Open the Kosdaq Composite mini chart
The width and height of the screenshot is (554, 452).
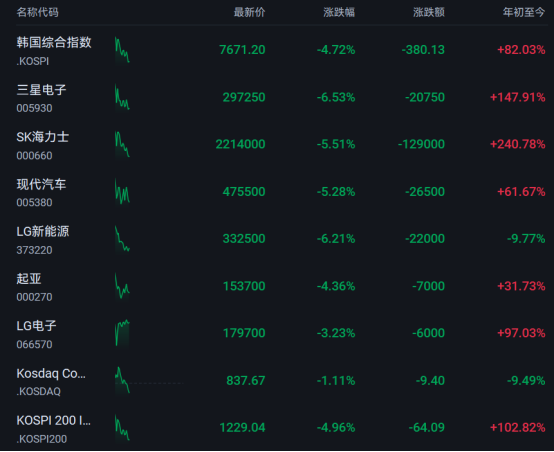122,381
